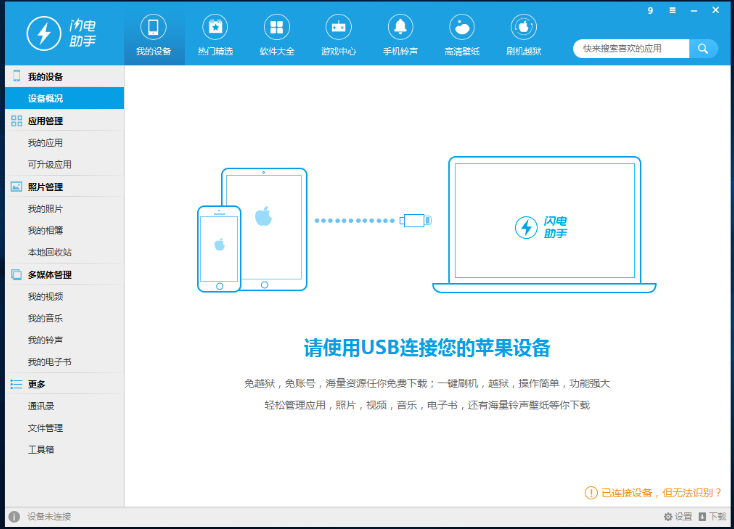734x529 pixels.
Task: Open 工具箱 toolbox in the sidebar
Action: coord(41,451)
